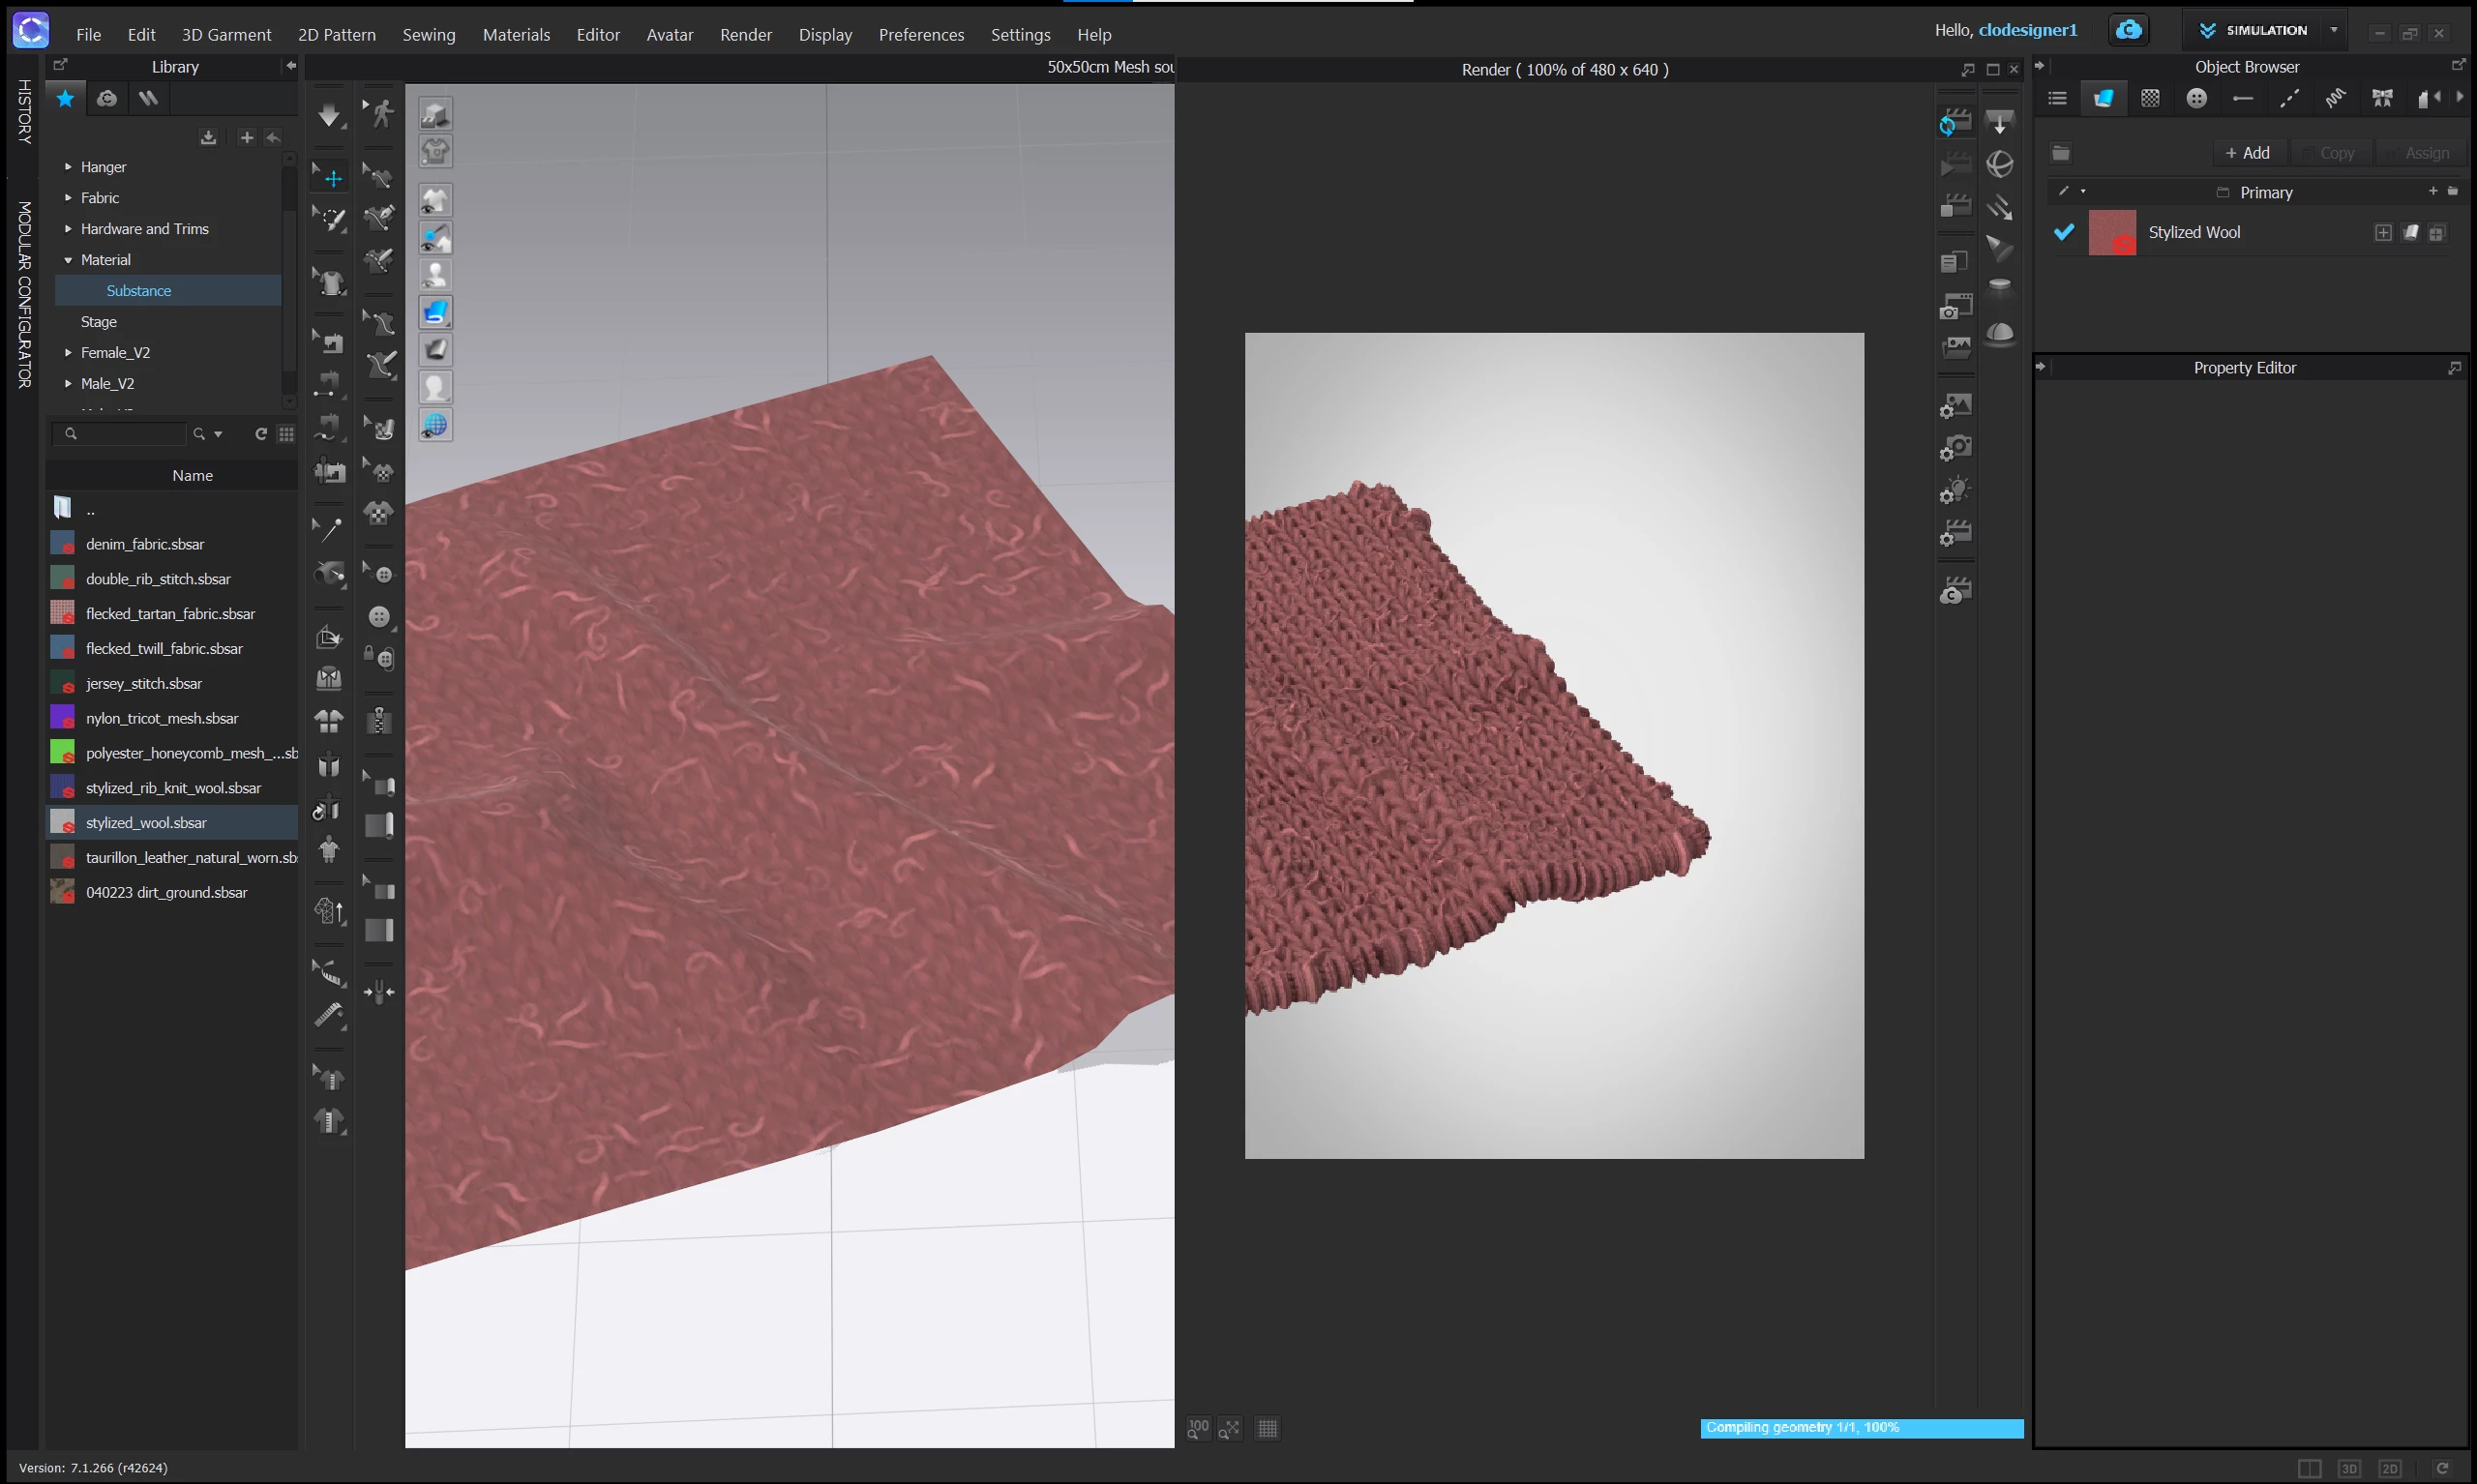Open the Materials menu

click(516, 35)
